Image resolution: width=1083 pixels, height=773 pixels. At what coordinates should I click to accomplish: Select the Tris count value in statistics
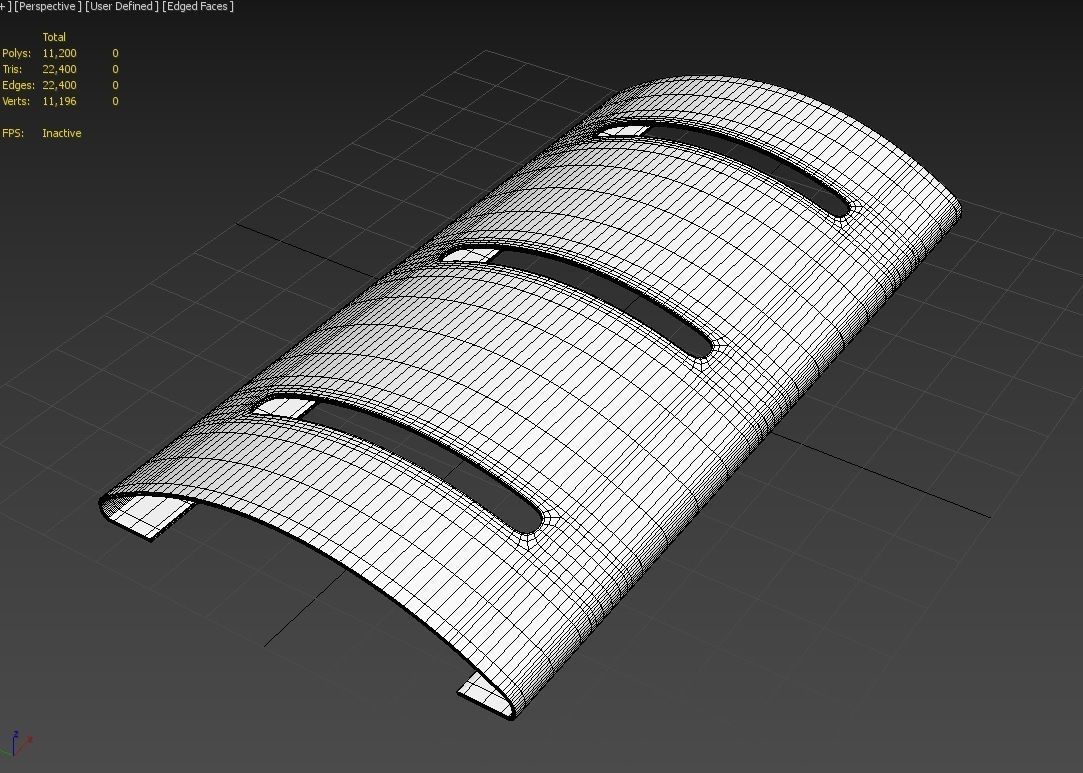(x=59, y=69)
